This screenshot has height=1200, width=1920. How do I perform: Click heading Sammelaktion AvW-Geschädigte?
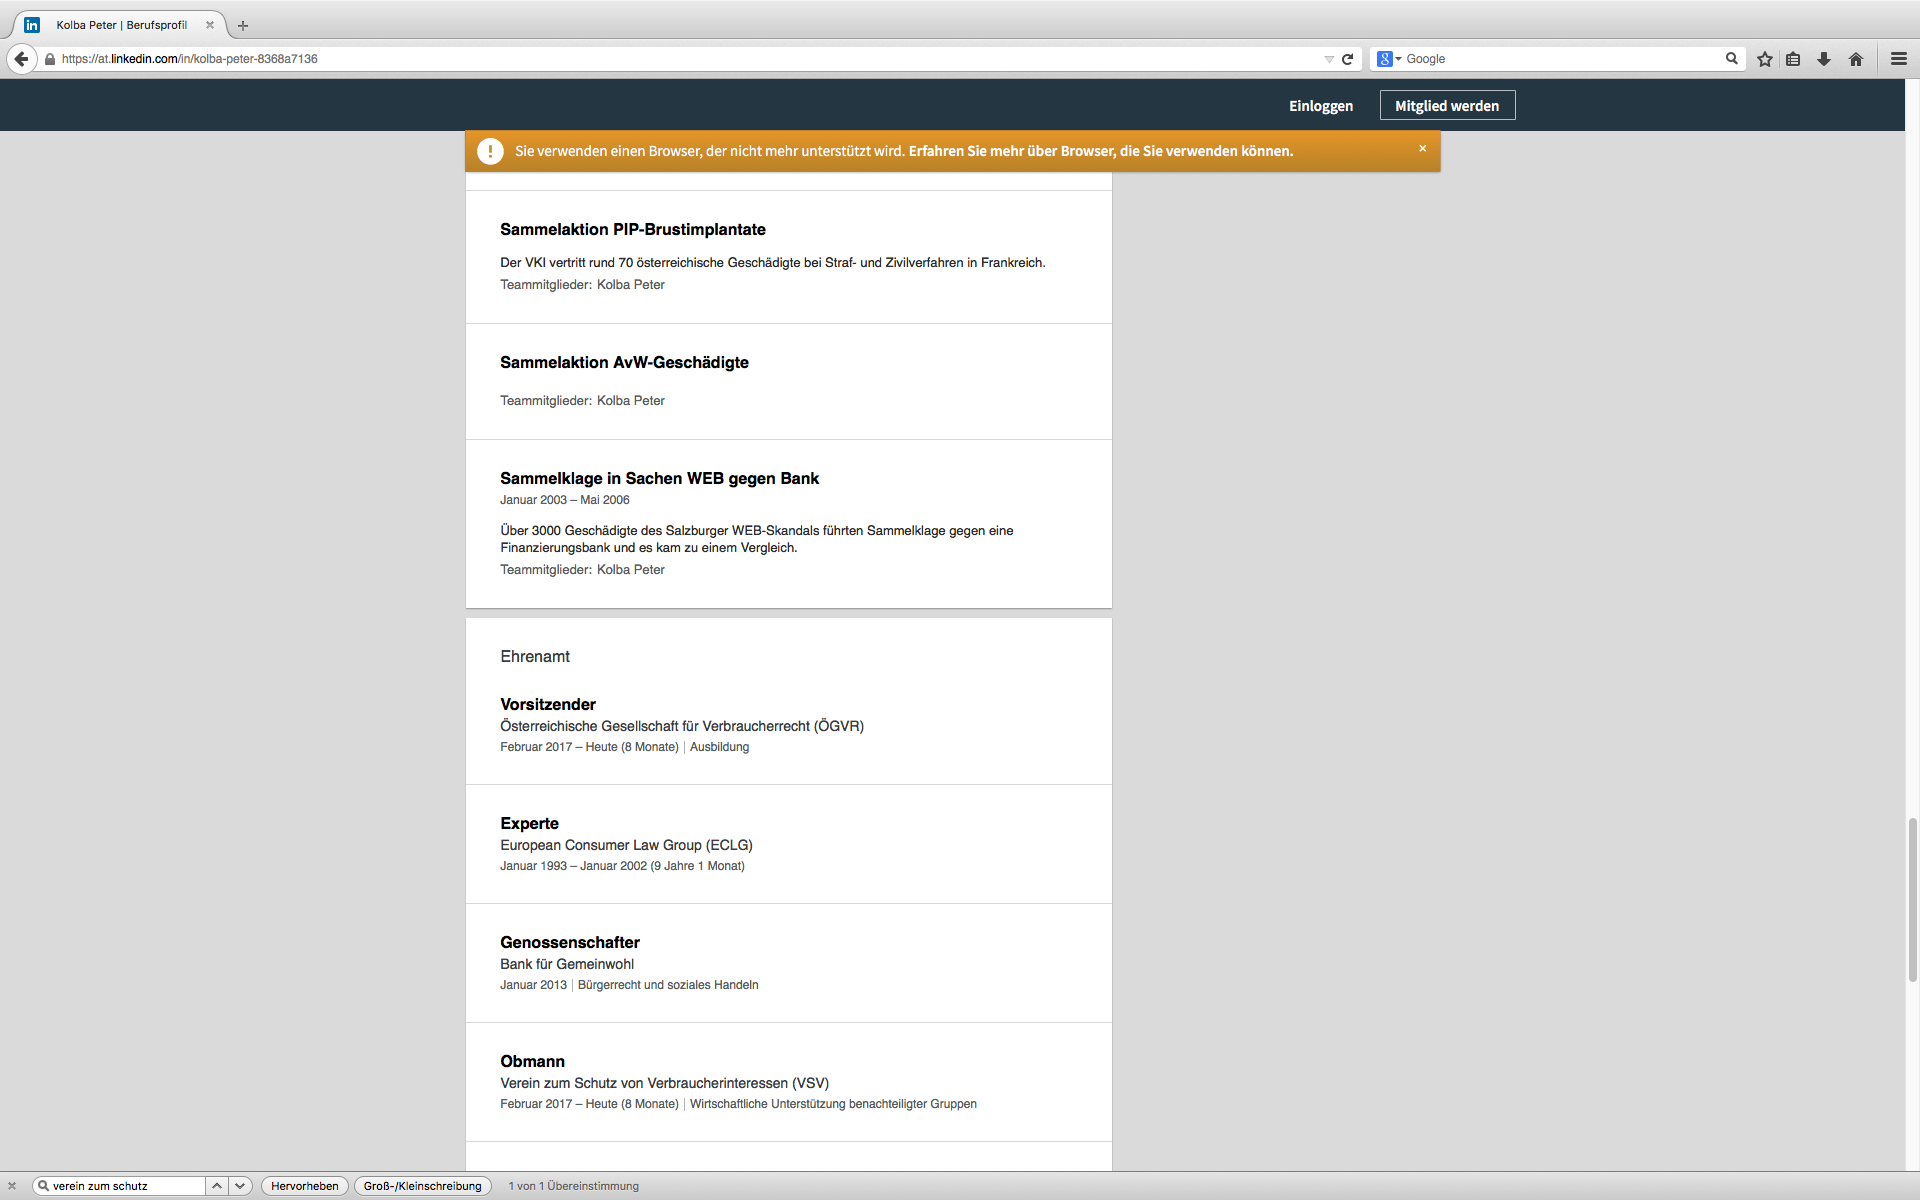pyautogui.click(x=624, y=362)
